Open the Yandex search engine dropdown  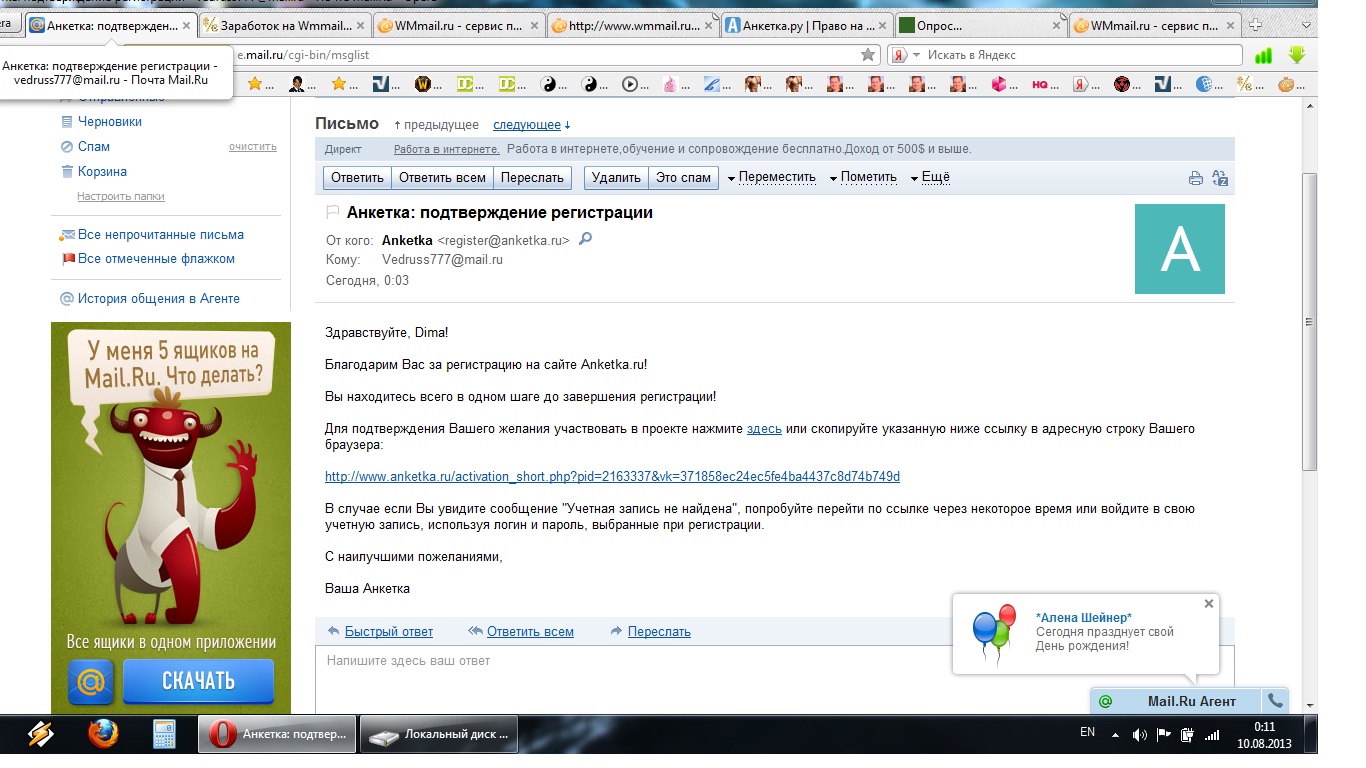coord(906,55)
